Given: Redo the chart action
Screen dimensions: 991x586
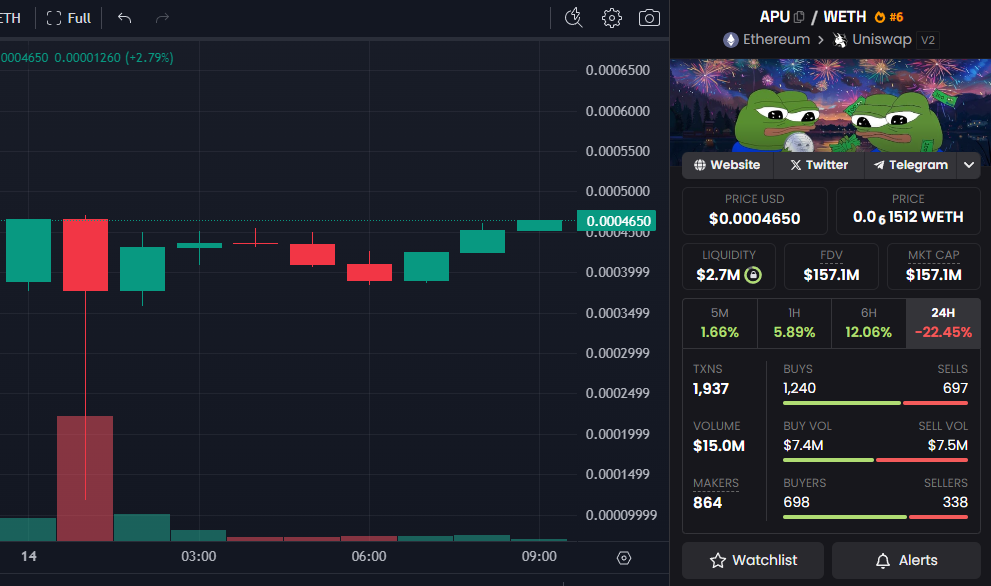Looking at the screenshot, I should point(162,18).
